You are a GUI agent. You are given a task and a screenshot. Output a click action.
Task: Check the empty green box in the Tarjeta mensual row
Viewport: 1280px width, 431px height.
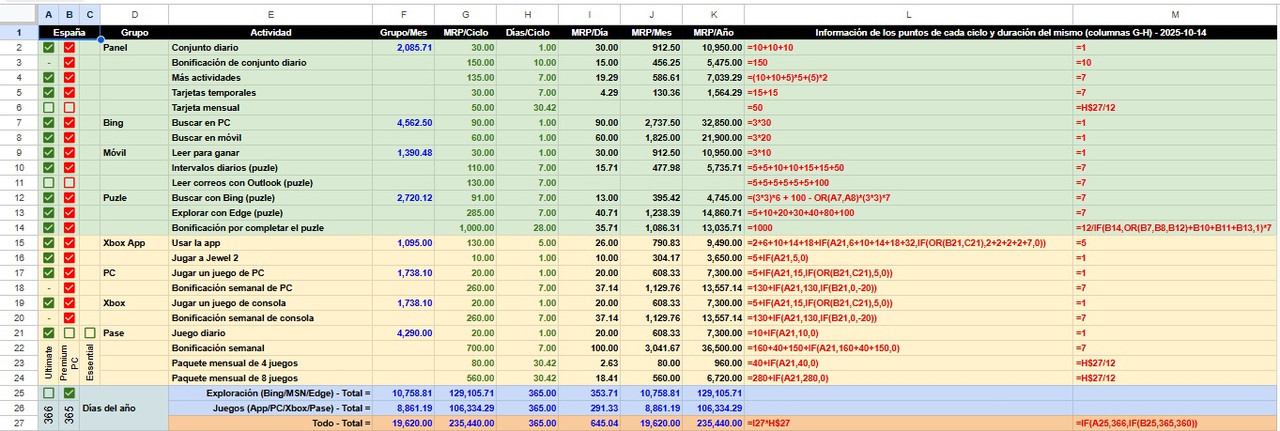pos(48,107)
